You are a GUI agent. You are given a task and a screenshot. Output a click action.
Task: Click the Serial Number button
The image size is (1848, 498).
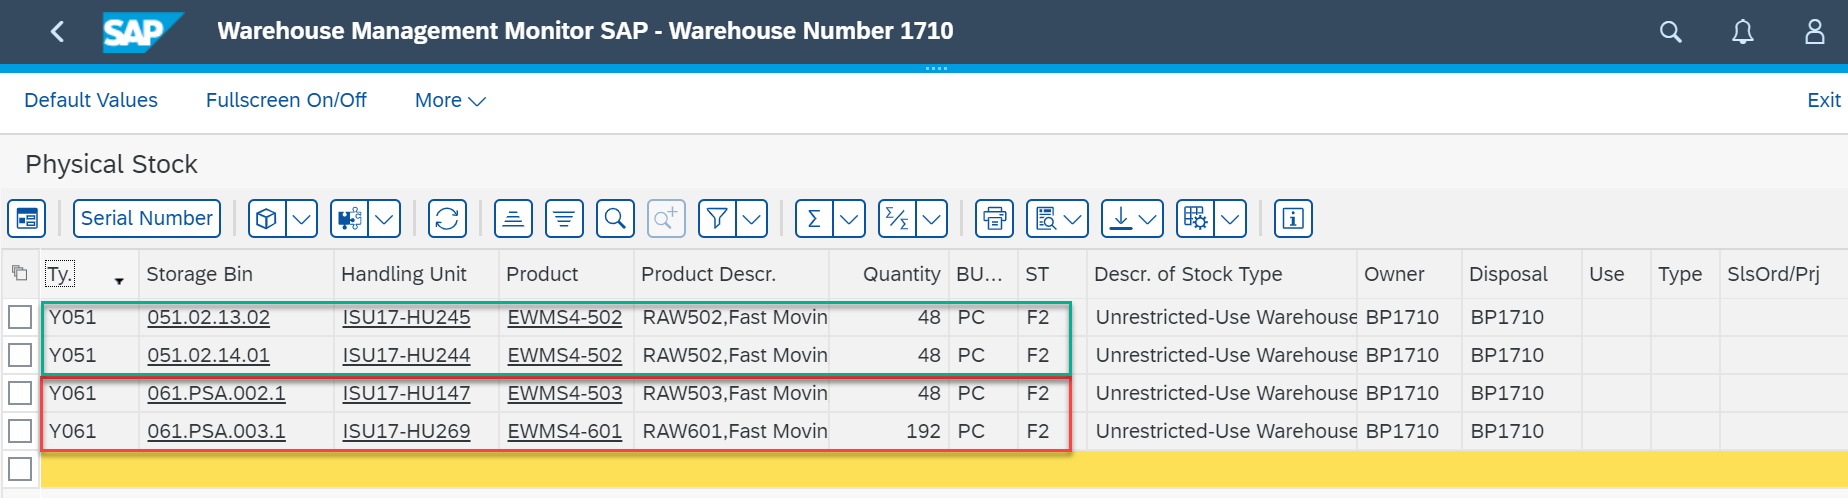[x=147, y=218]
